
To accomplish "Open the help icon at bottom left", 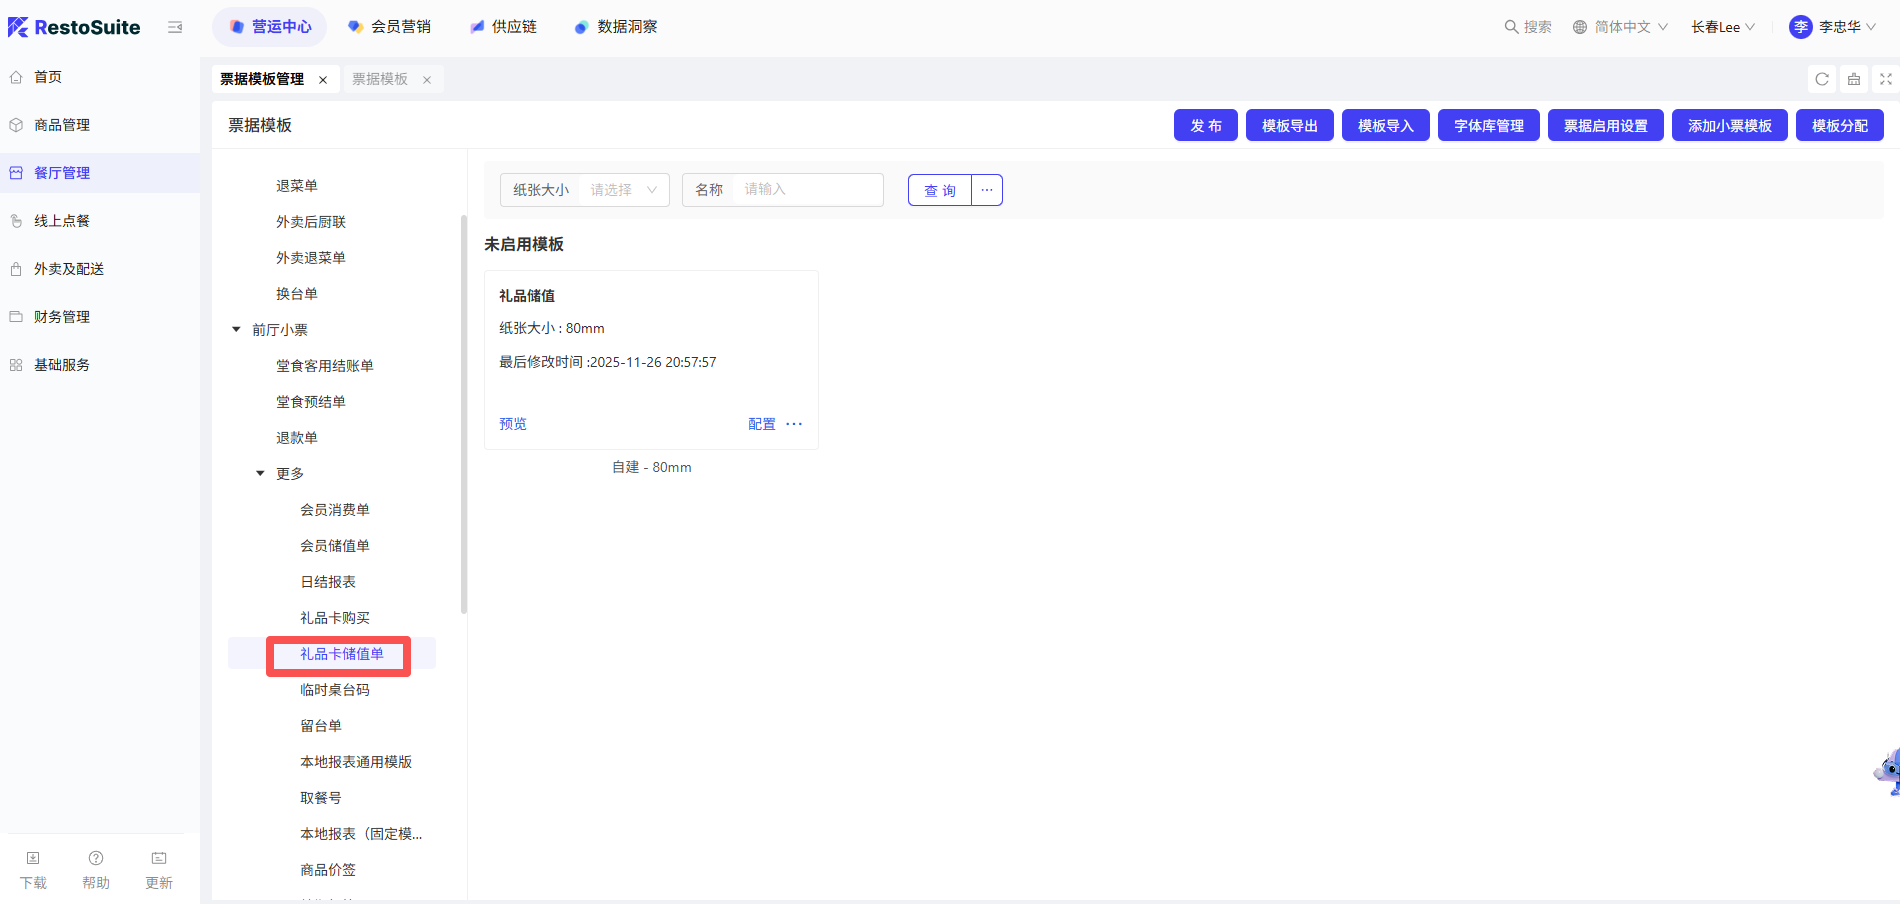I will click(96, 859).
